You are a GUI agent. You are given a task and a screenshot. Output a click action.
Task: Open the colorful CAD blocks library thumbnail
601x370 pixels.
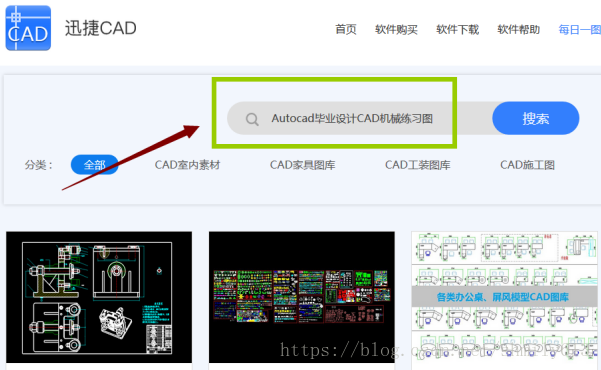[302, 297]
